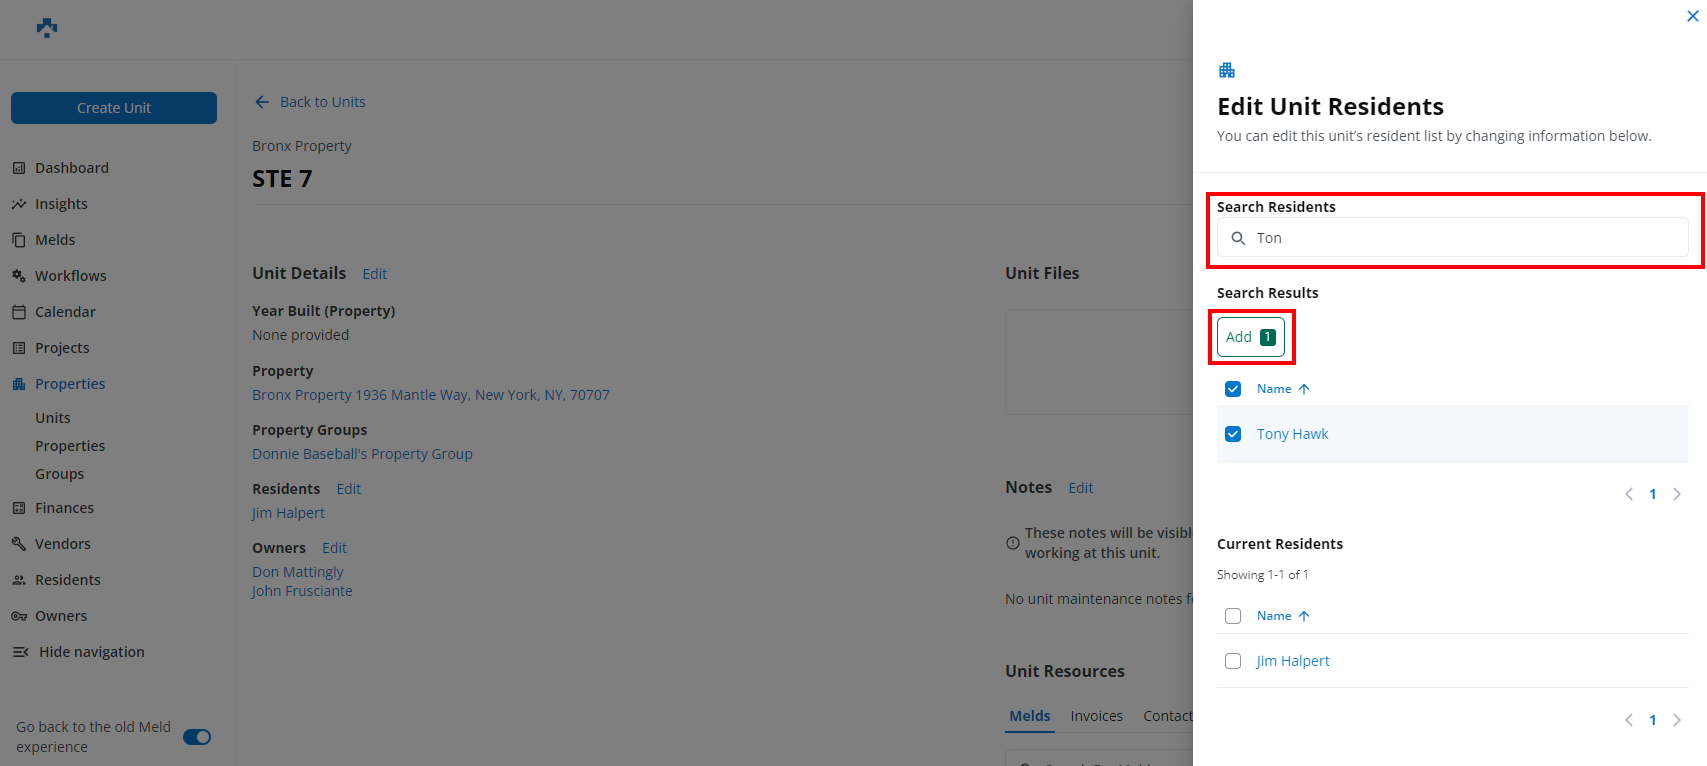Open Dashboard from the sidebar
Viewport: 1707px width, 766px height.
[71, 168]
